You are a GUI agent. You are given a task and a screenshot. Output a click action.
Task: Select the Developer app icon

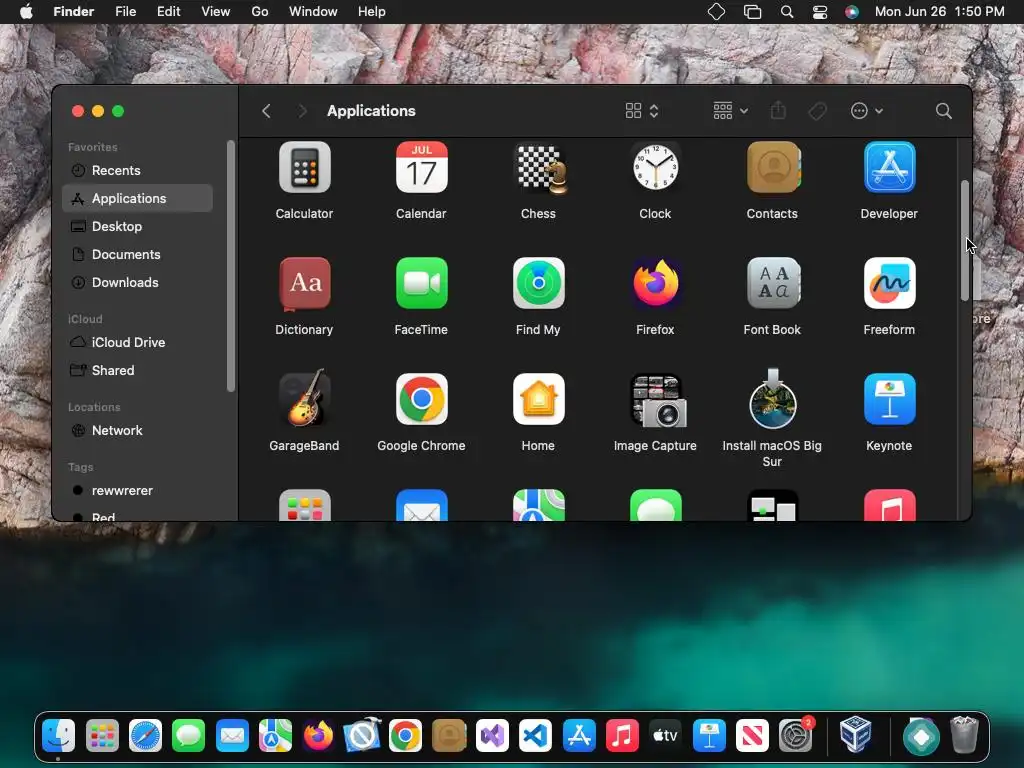(x=889, y=168)
